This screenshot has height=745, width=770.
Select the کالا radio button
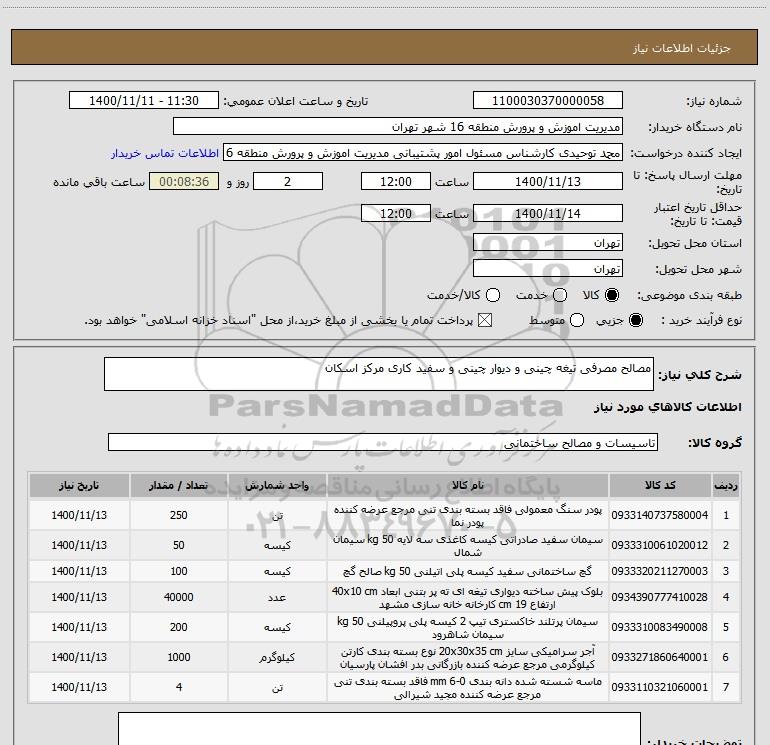coord(612,295)
